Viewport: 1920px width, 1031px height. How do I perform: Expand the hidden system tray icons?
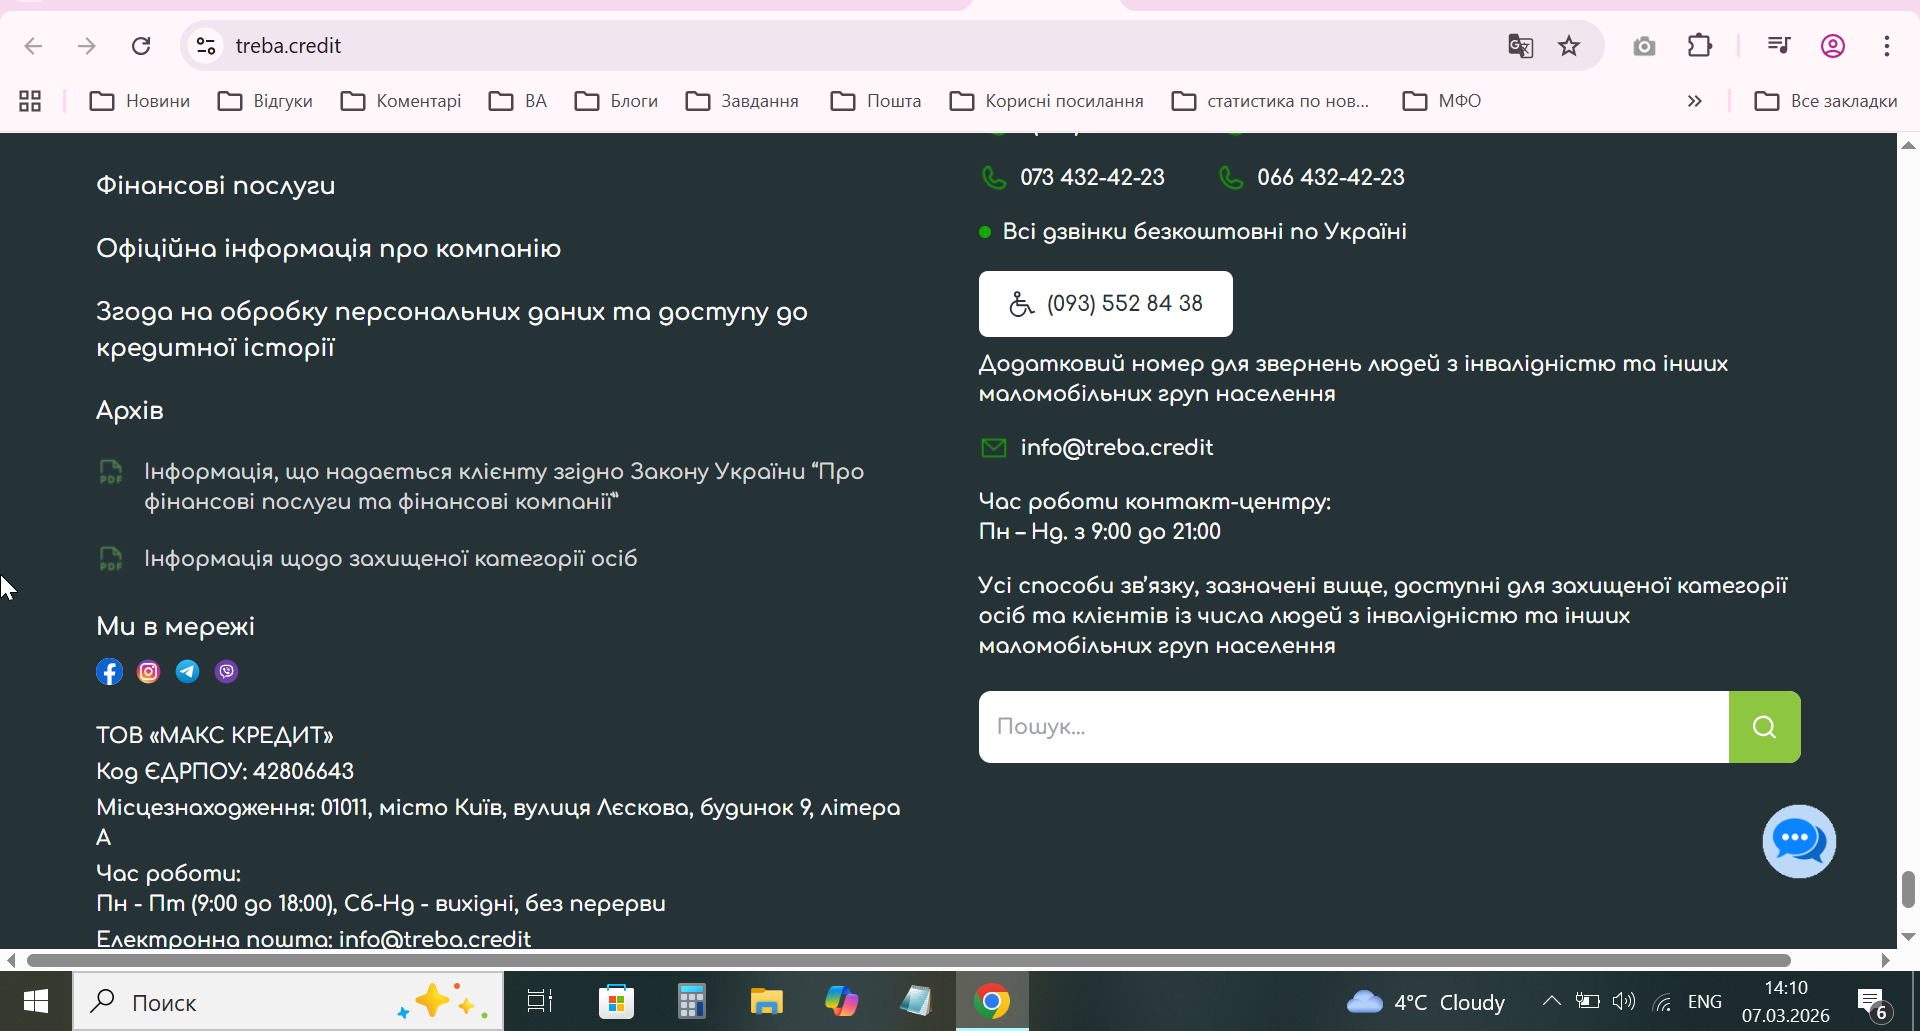pyautogui.click(x=1551, y=1001)
